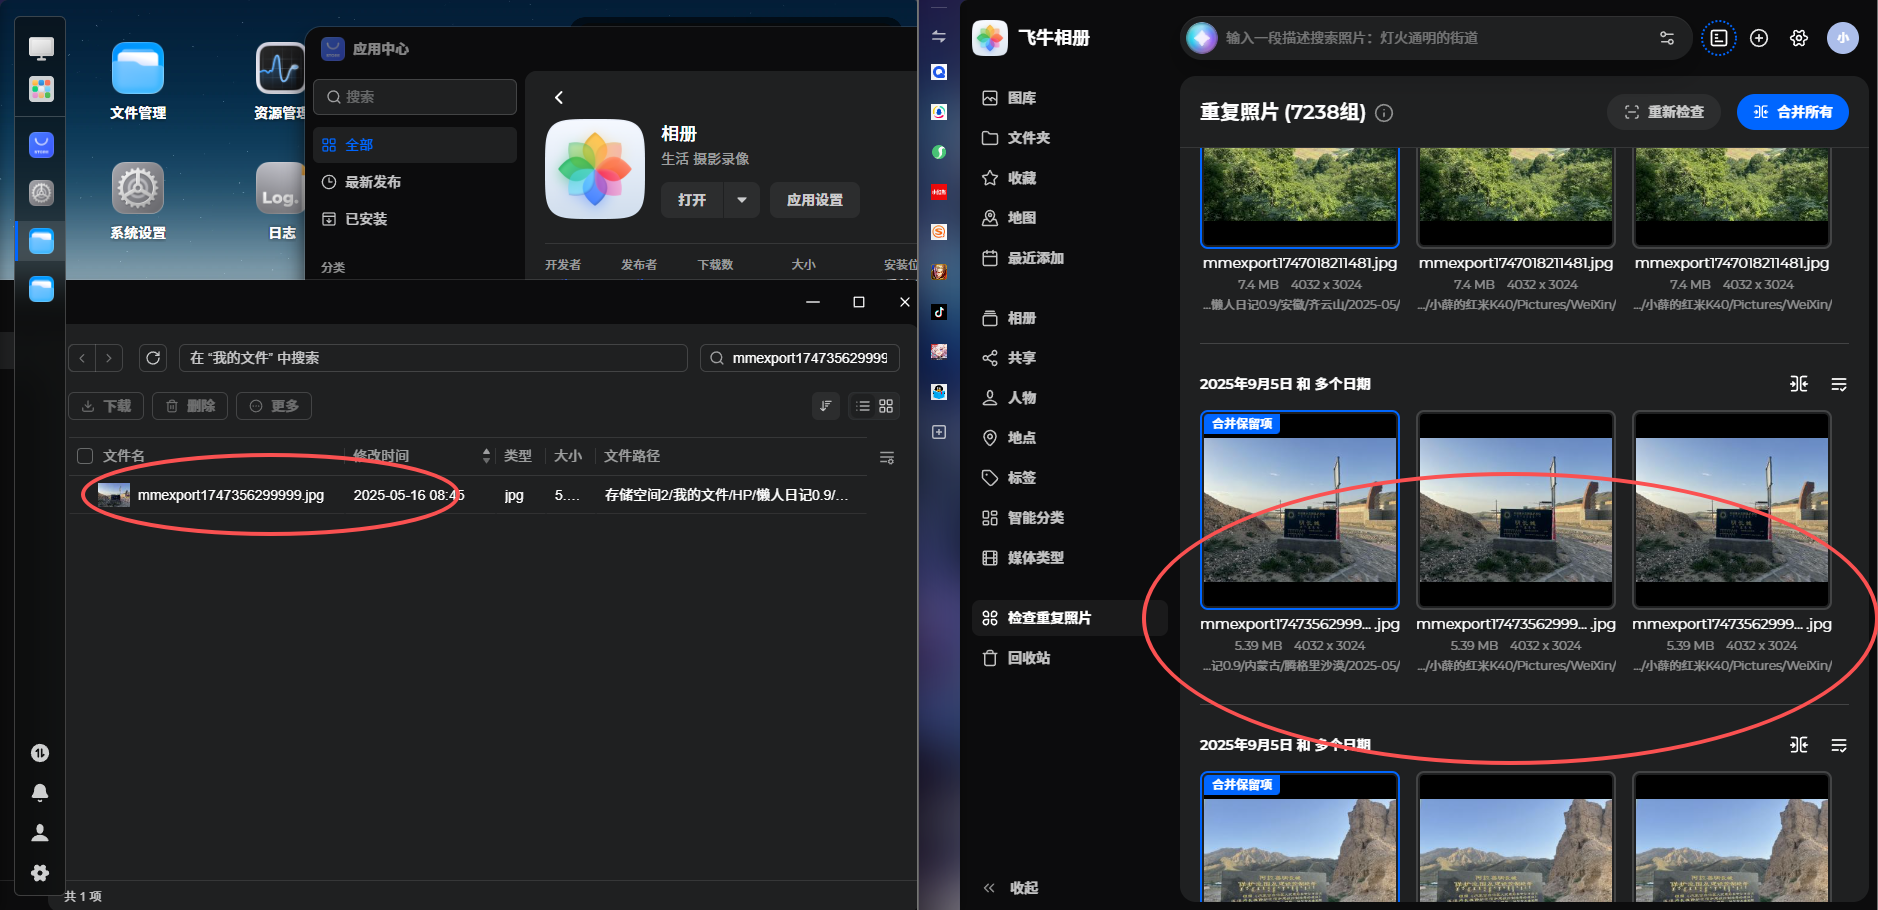1878x910 pixels.
Task: Click the 文件名 column header
Action: pos(124,456)
